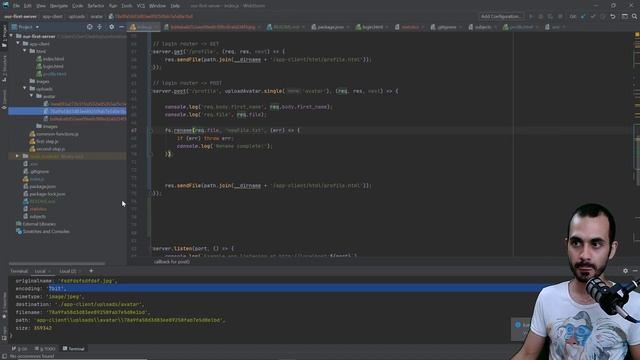640x360 pixels.
Task: Expand the node_modules folder
Action: 17,156
